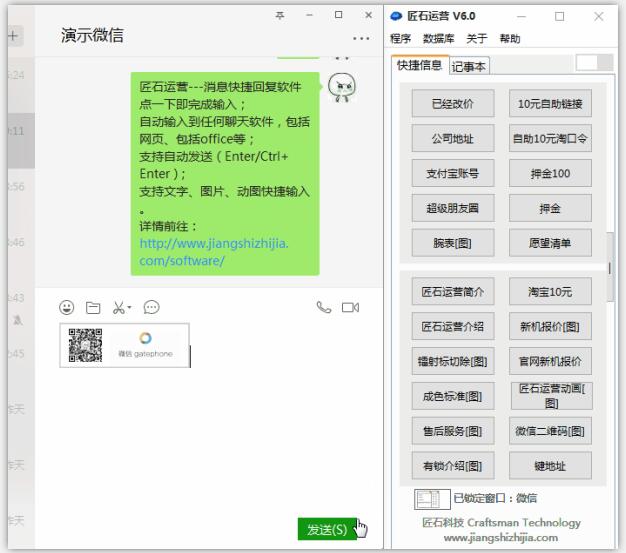Start a video call with camera icon

(350, 308)
